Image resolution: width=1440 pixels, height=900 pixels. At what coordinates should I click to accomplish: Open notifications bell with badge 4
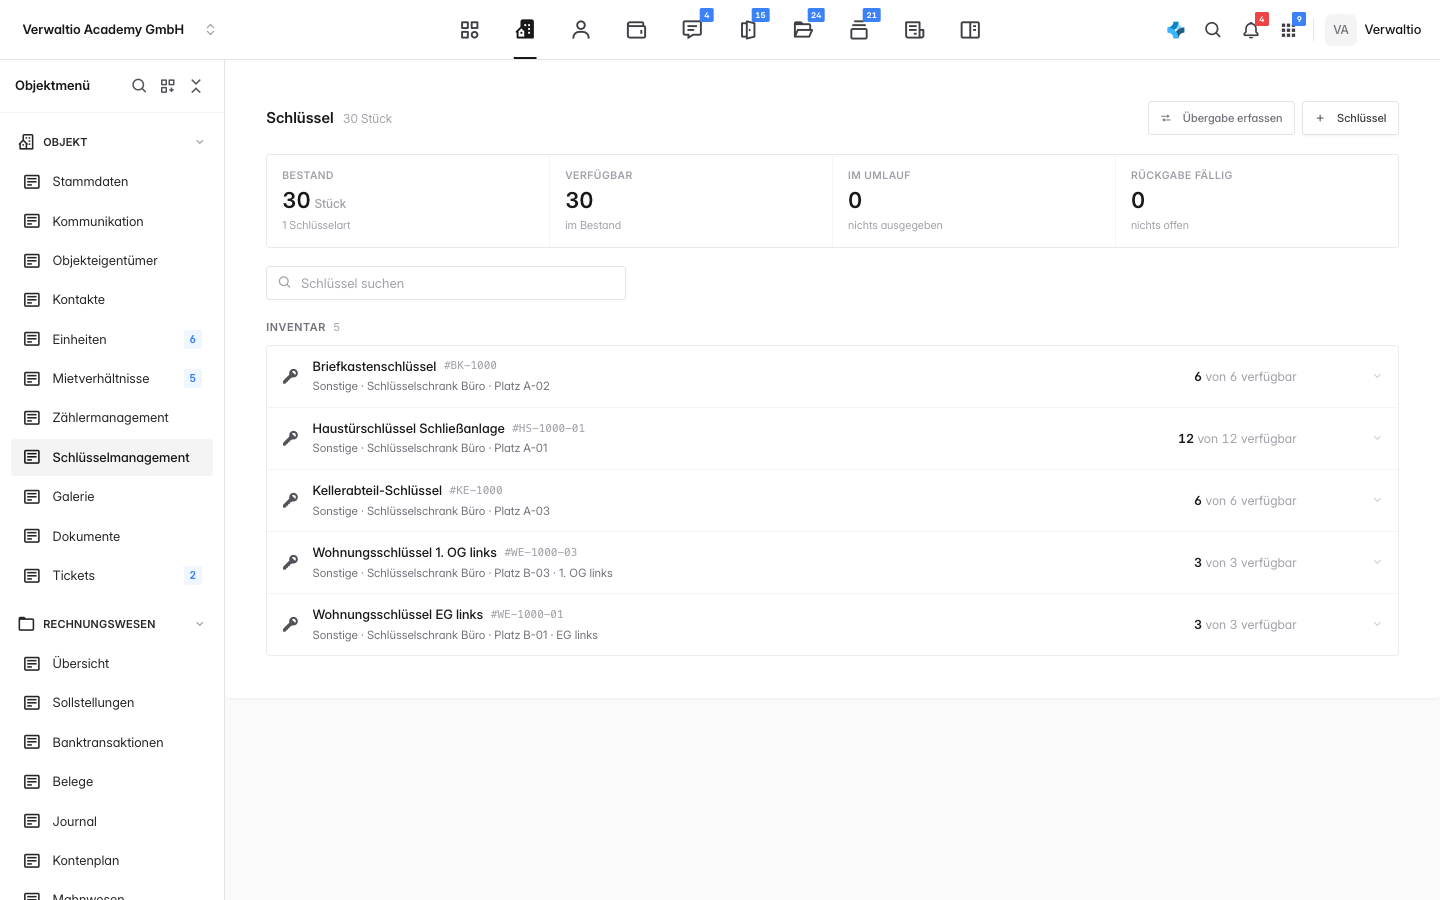[1251, 30]
